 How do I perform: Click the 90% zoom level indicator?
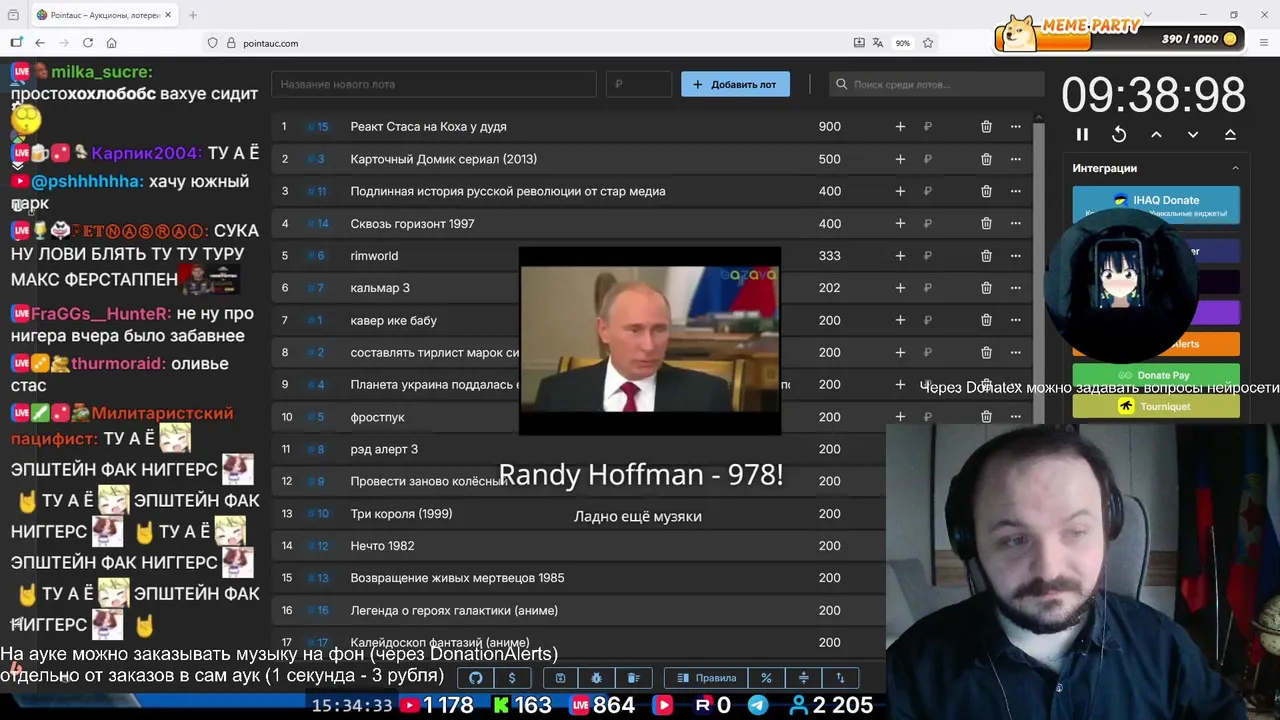(903, 43)
